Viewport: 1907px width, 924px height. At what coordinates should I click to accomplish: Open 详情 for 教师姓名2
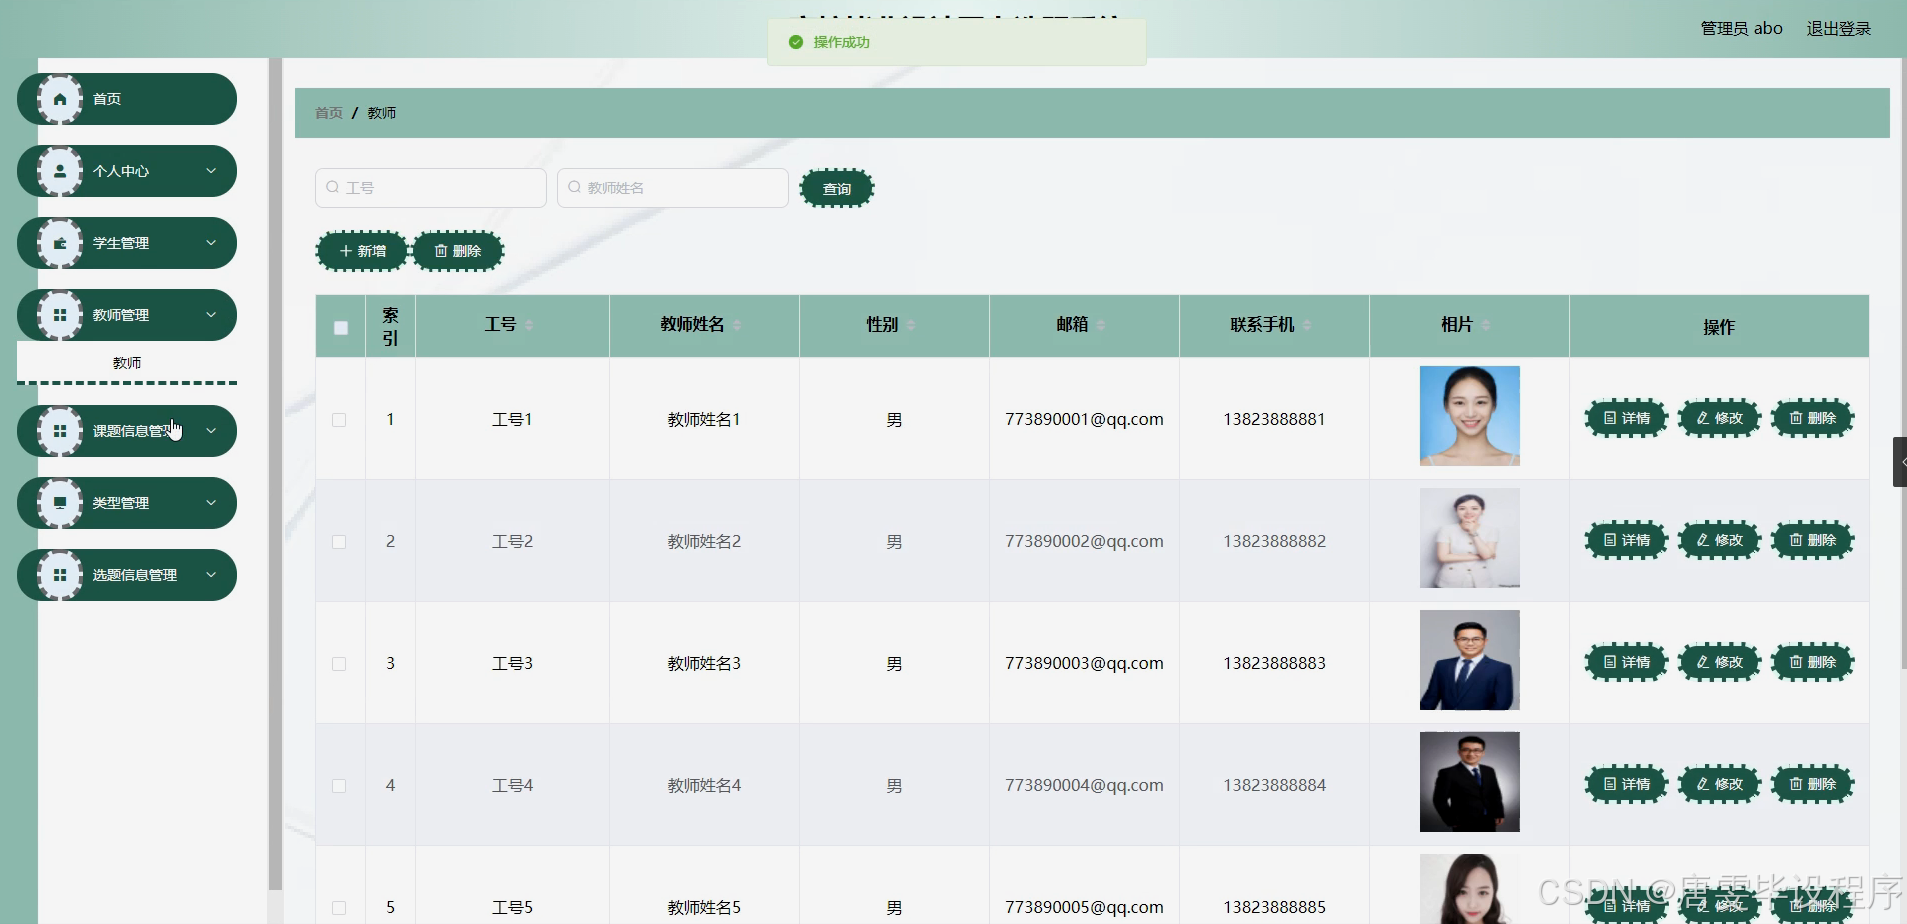tap(1627, 540)
